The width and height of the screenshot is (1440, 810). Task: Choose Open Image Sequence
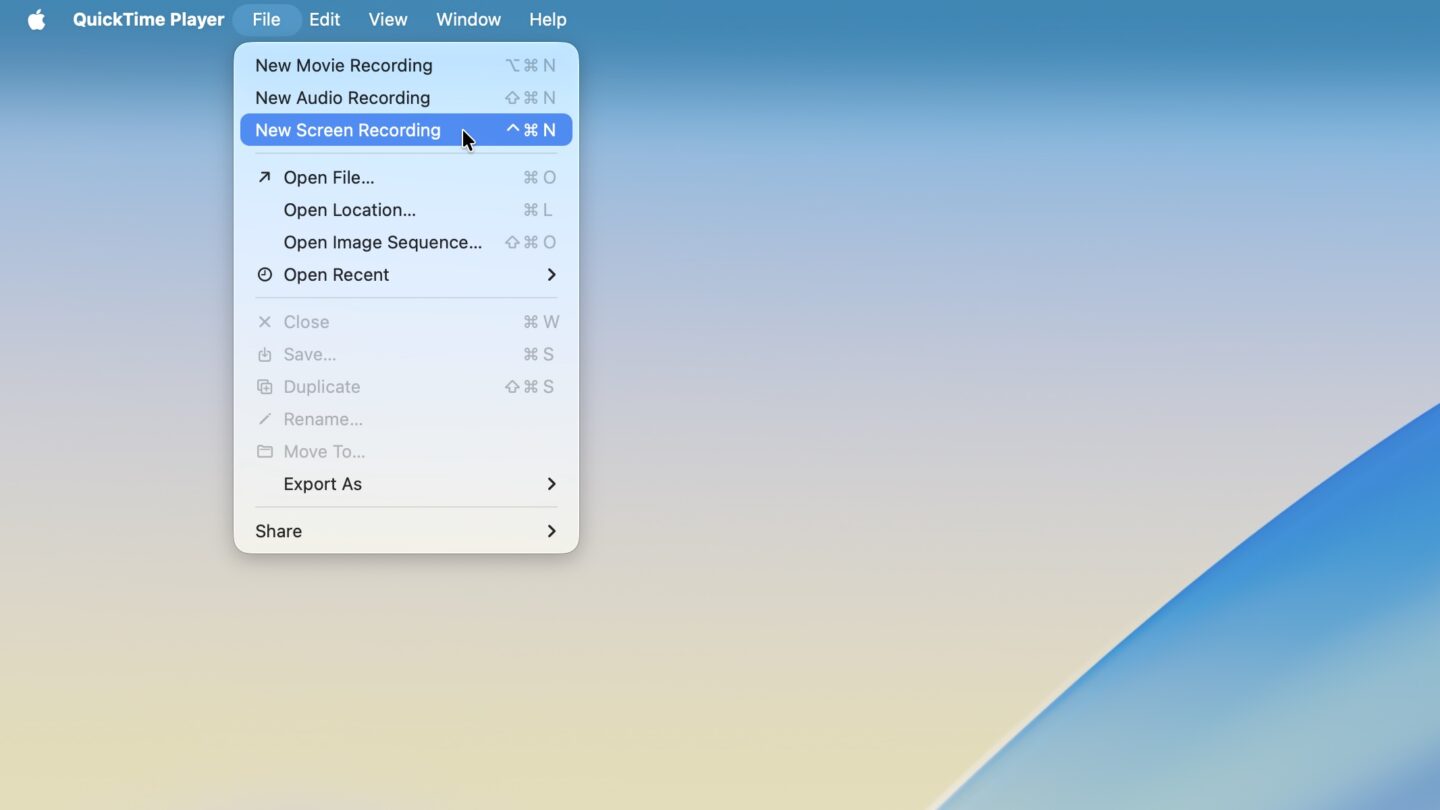tap(382, 242)
